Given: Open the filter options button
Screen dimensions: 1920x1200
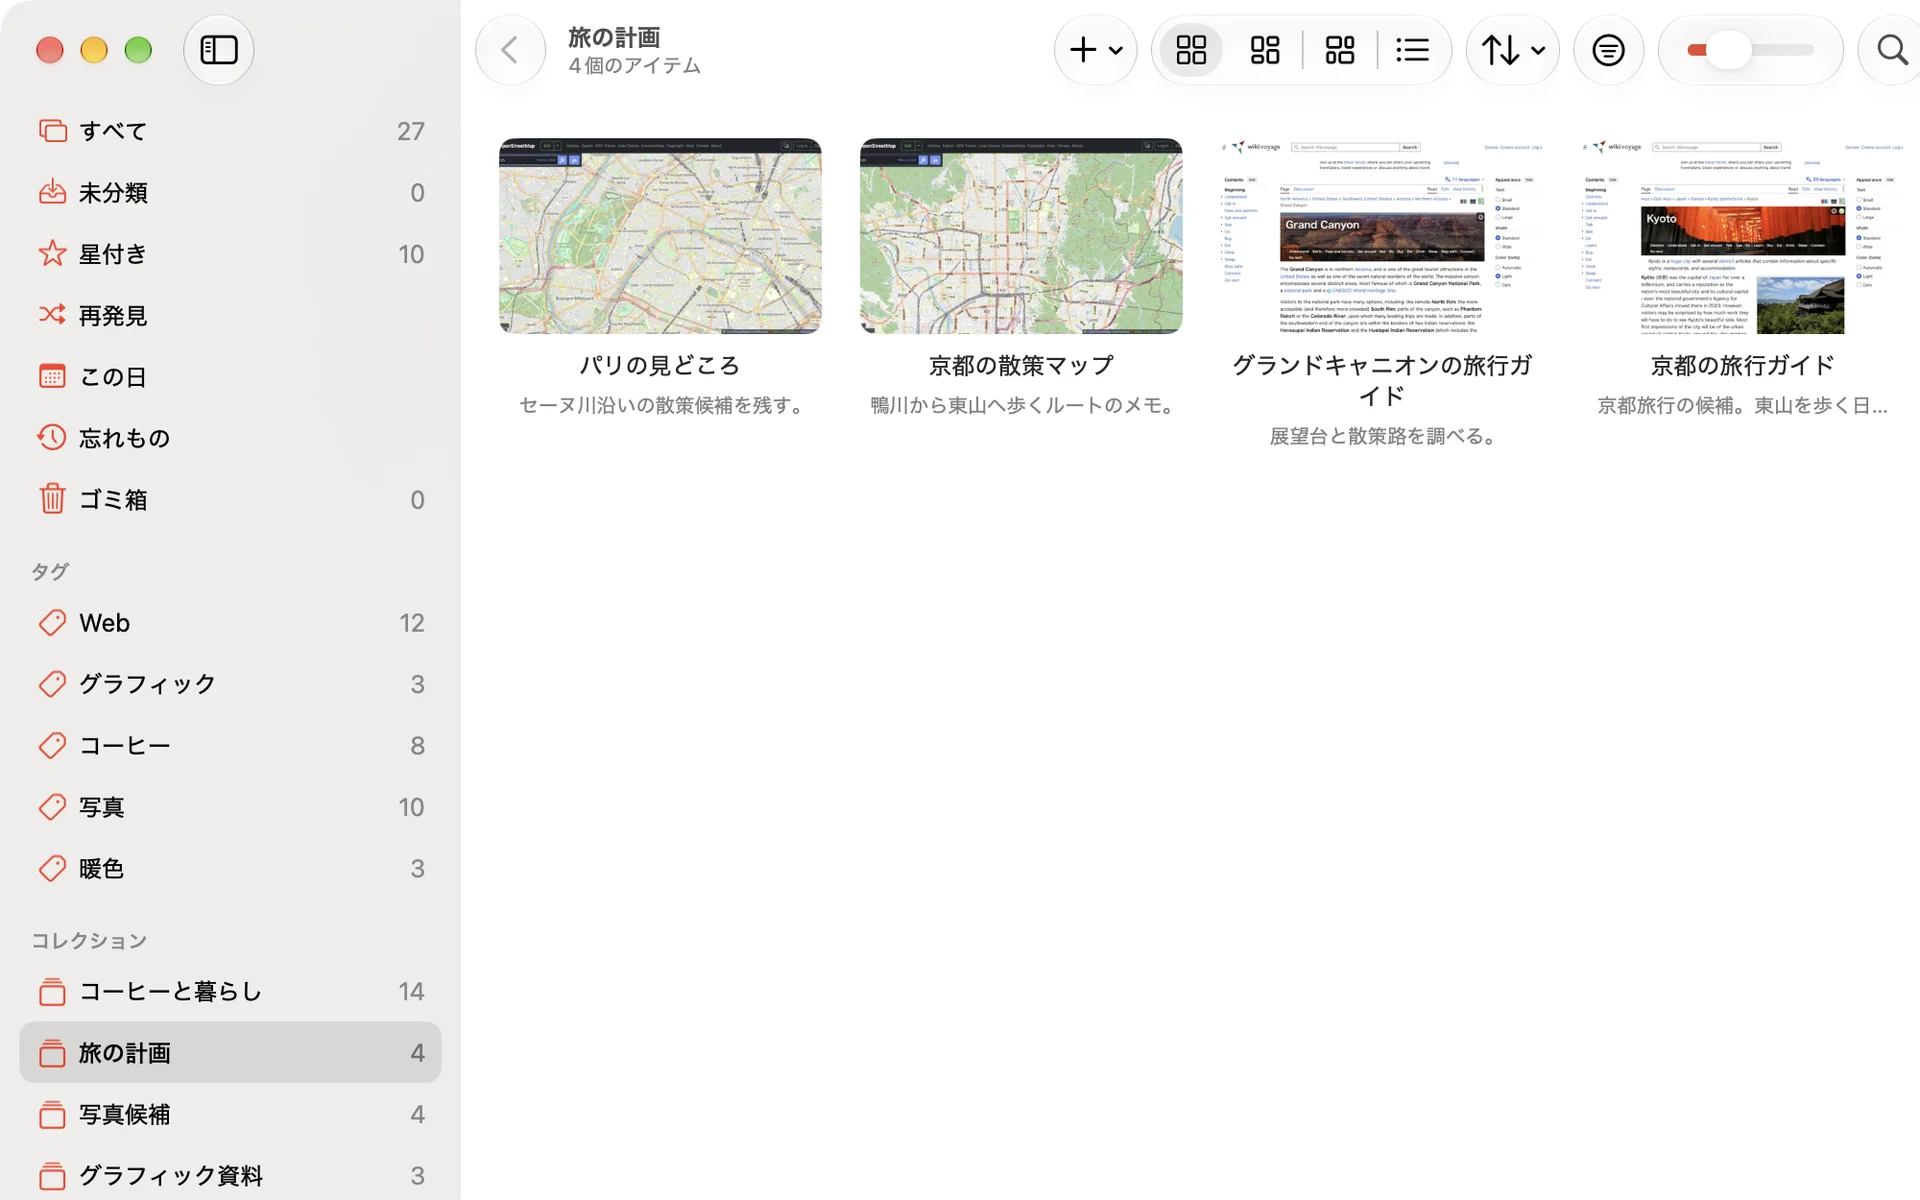Looking at the screenshot, I should (x=1608, y=50).
